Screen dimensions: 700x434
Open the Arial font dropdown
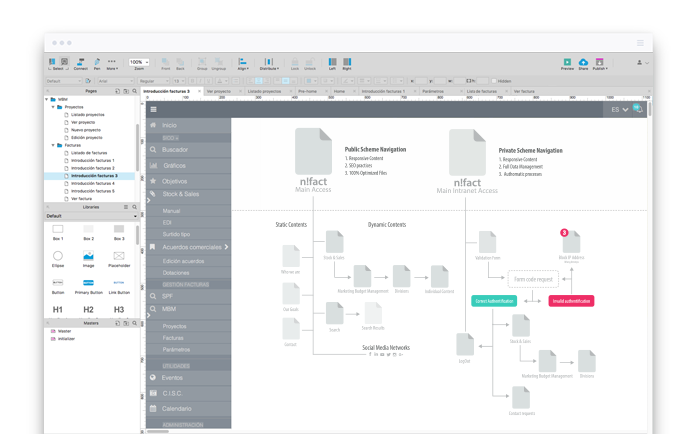tap(116, 81)
